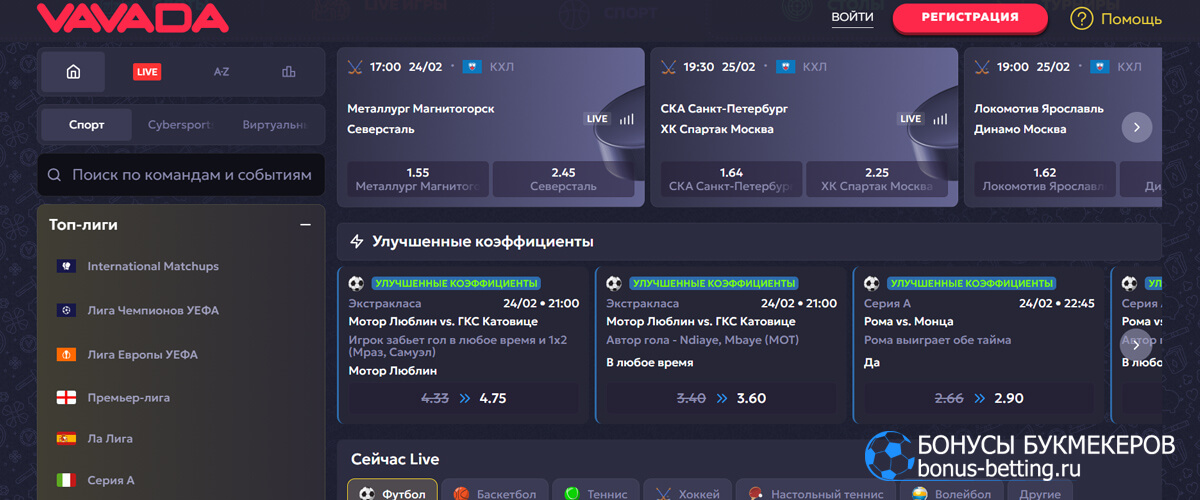
Task: Click hockey sticks icon on 19:30 25/02 card
Action: [669, 67]
